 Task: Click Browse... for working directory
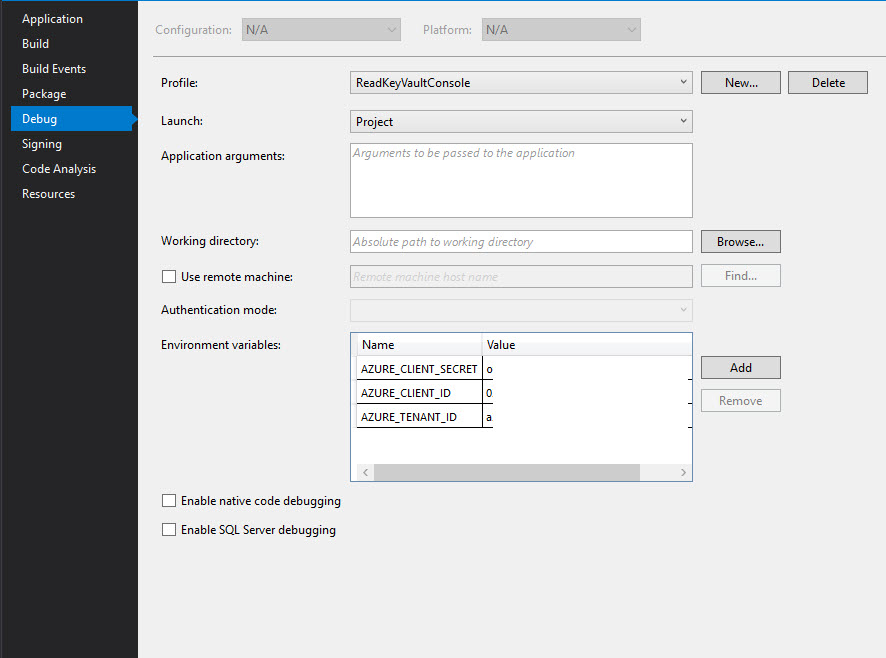click(x=740, y=242)
